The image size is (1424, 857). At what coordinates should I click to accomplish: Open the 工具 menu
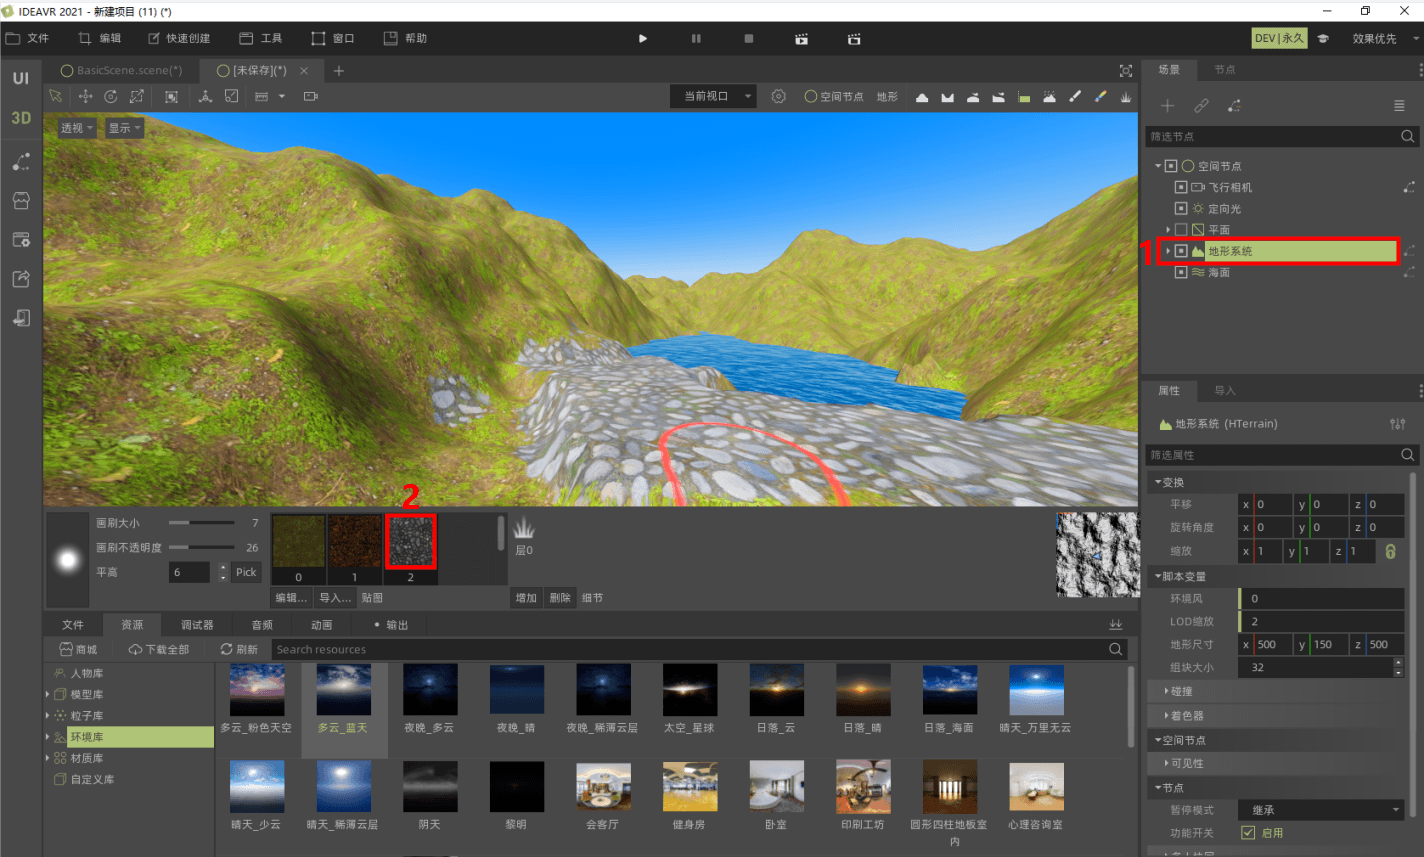(x=261, y=38)
